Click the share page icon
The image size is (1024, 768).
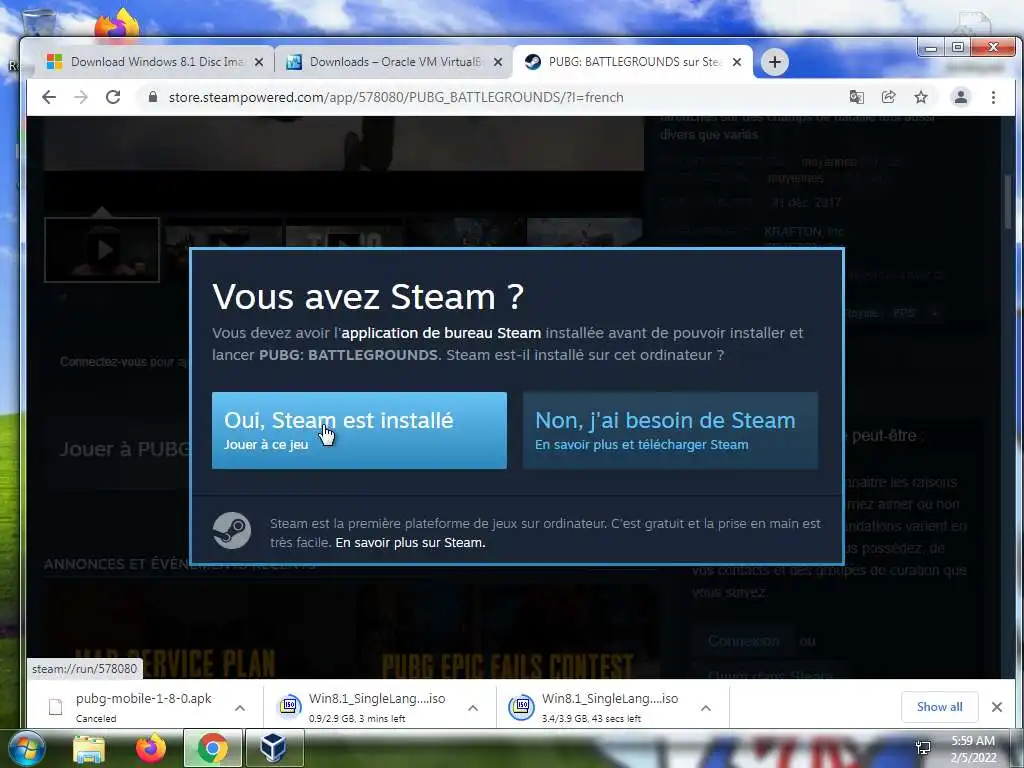pyautogui.click(x=888, y=97)
